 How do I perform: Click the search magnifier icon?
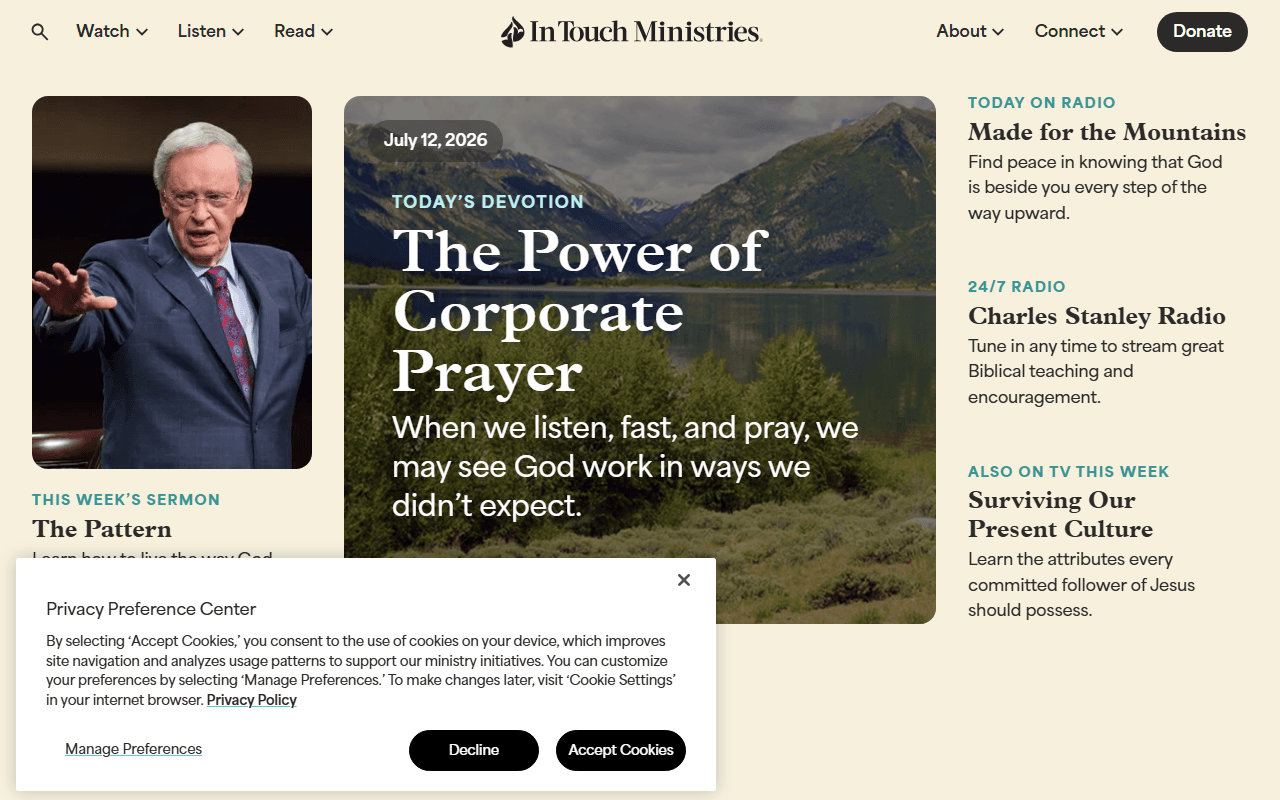point(40,32)
